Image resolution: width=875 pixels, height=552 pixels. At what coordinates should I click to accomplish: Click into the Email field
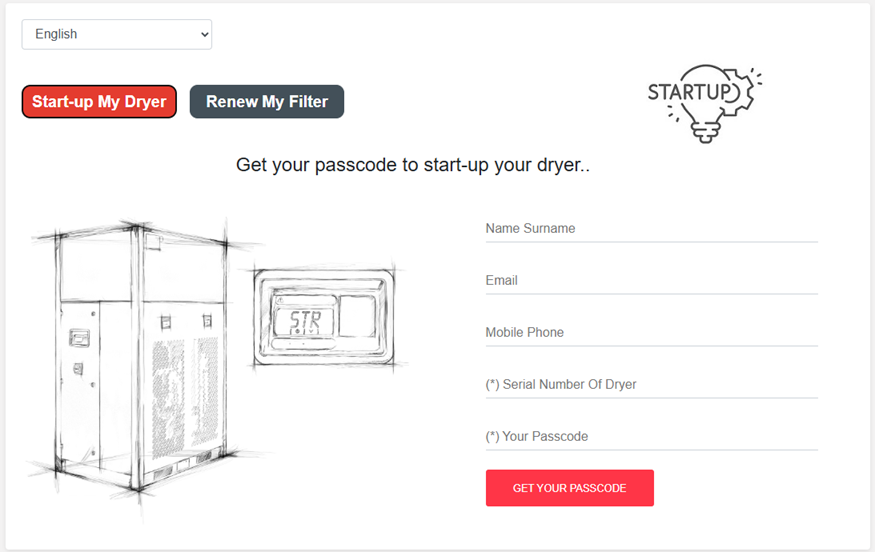pos(651,281)
